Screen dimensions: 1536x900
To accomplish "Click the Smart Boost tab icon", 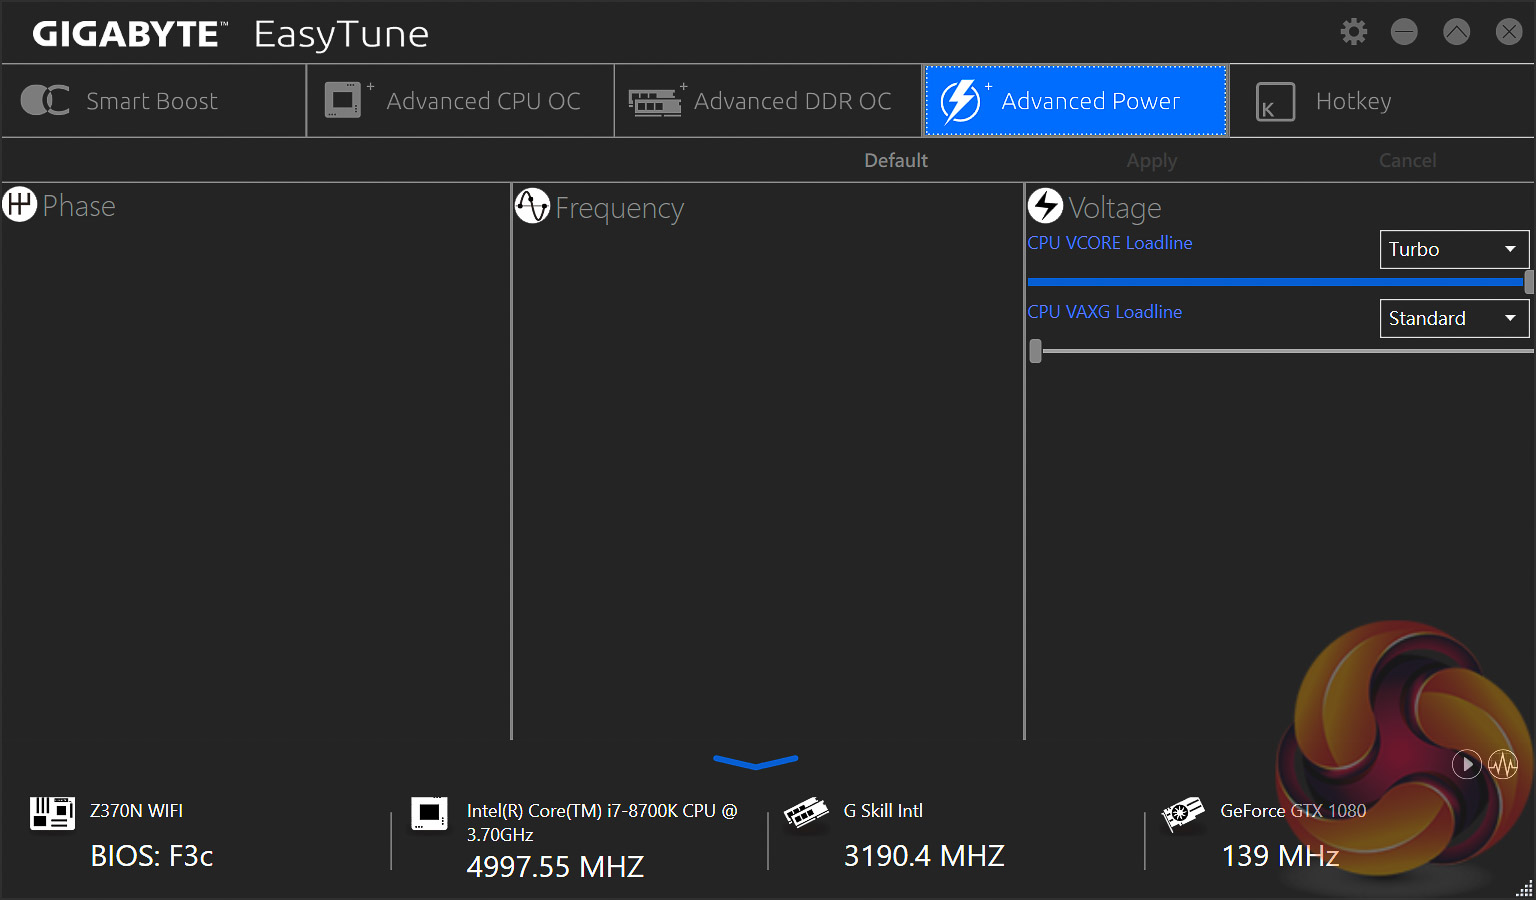I will (45, 100).
